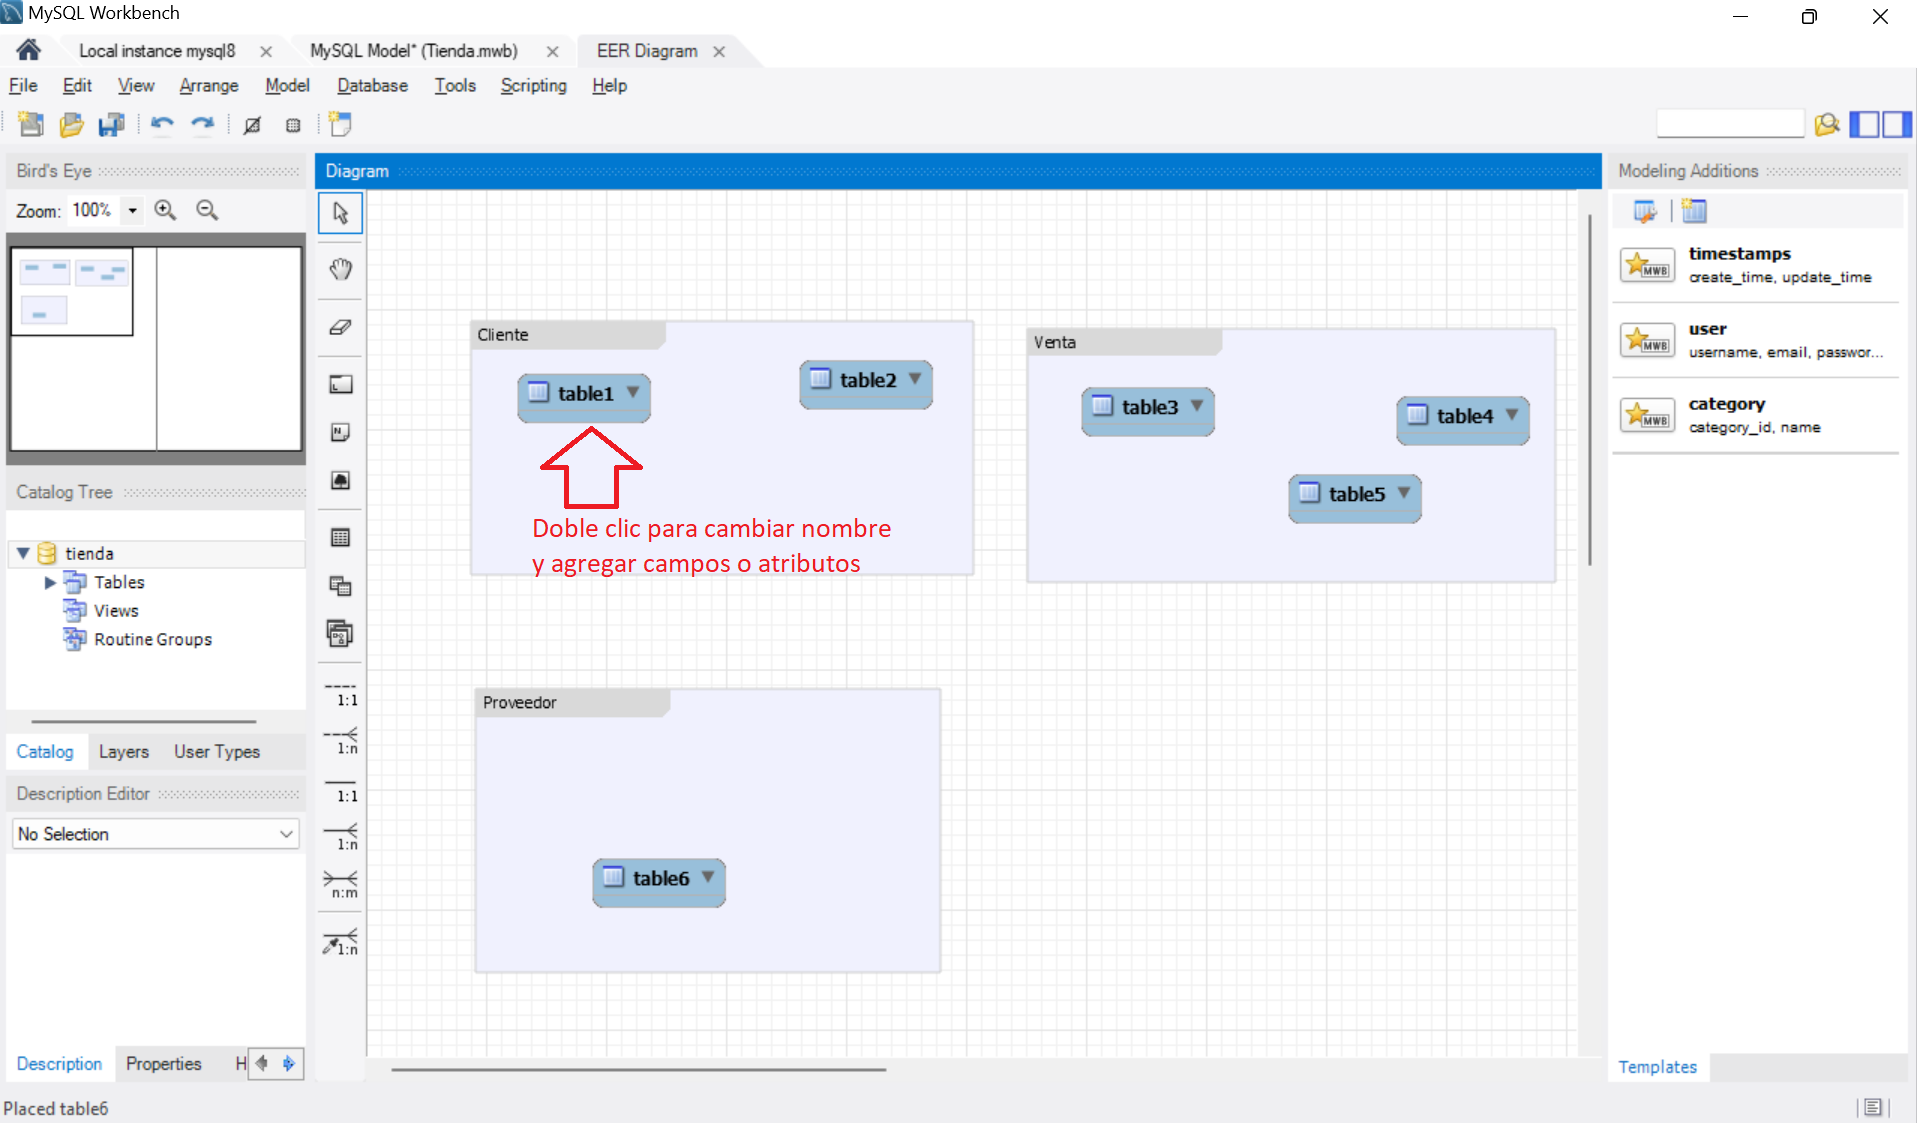Click the diagram horizontal scrollbar

(638, 1069)
